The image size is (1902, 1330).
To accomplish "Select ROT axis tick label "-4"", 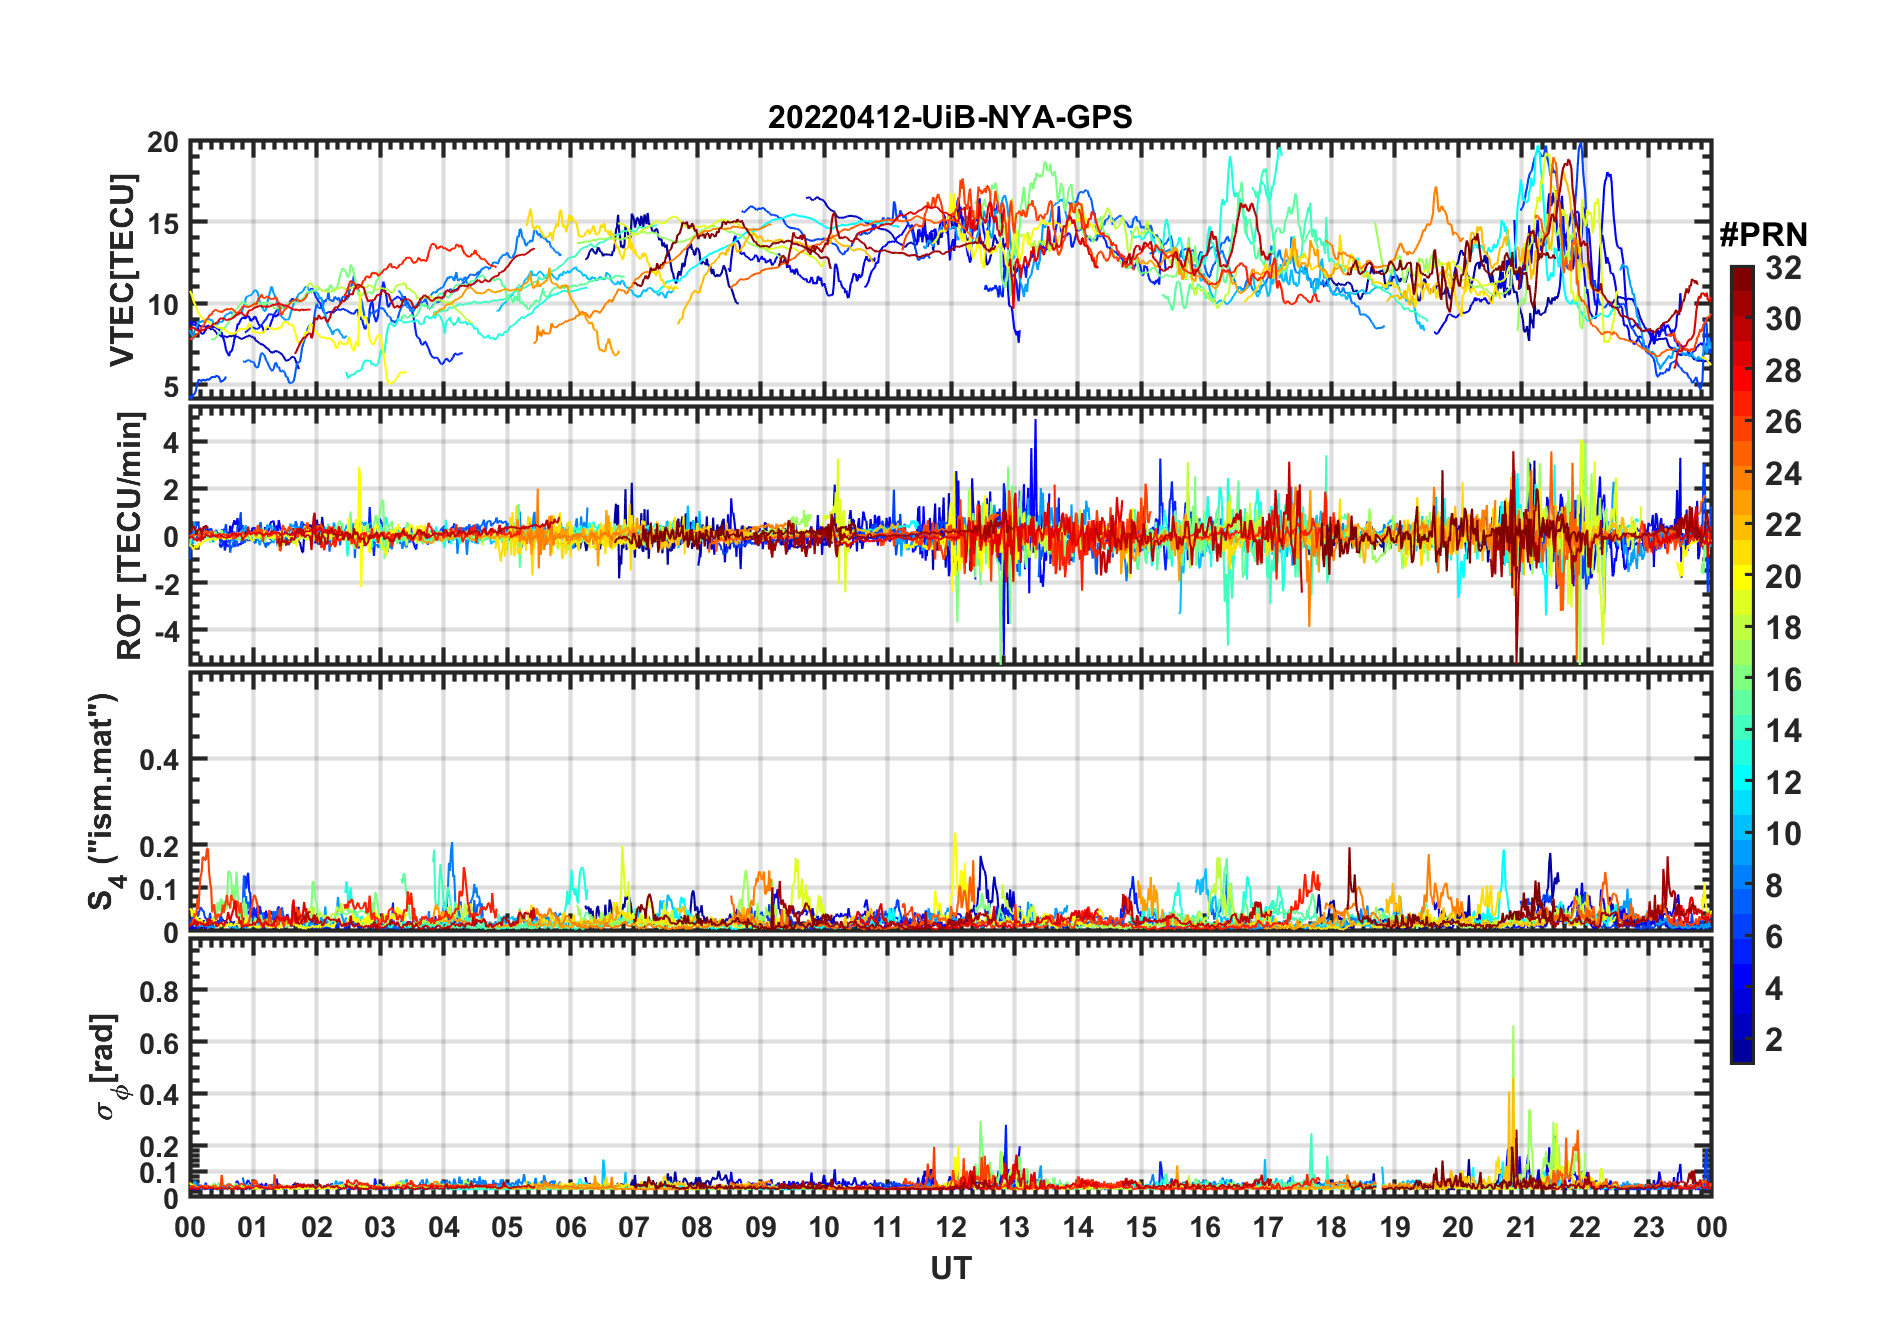I will click(167, 632).
